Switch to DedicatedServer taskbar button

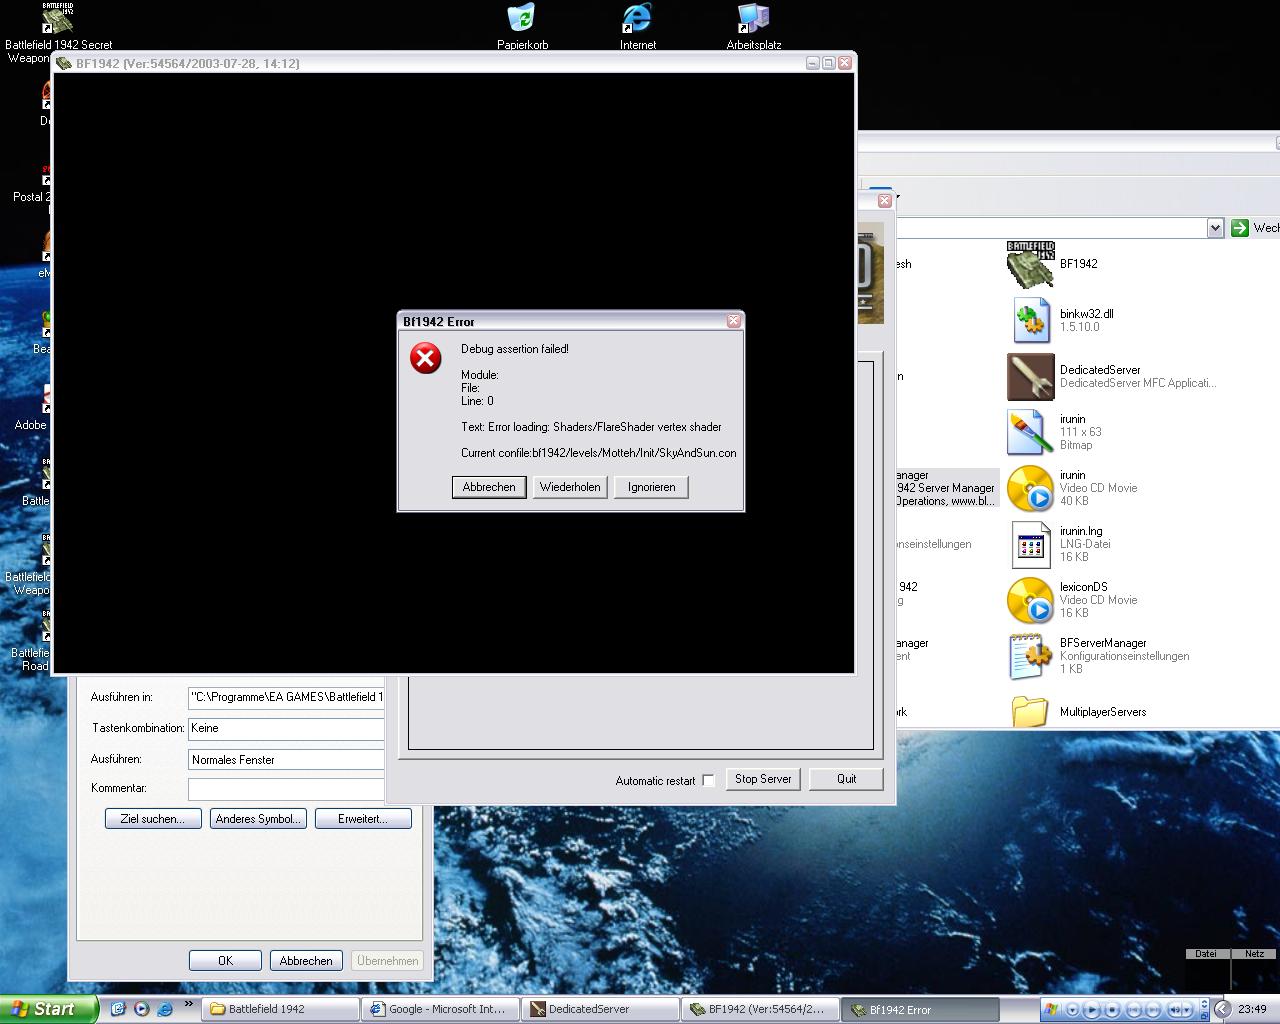tap(601, 1009)
